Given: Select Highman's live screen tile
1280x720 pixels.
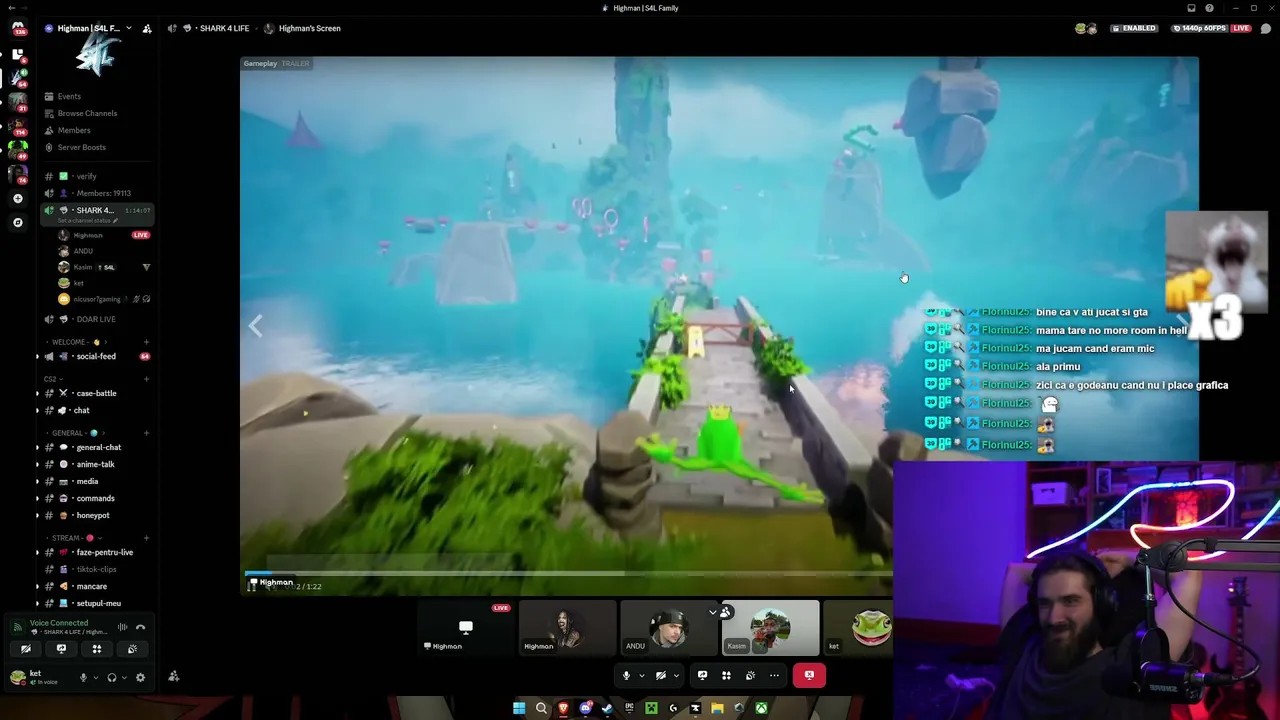Looking at the screenshot, I should (466, 627).
